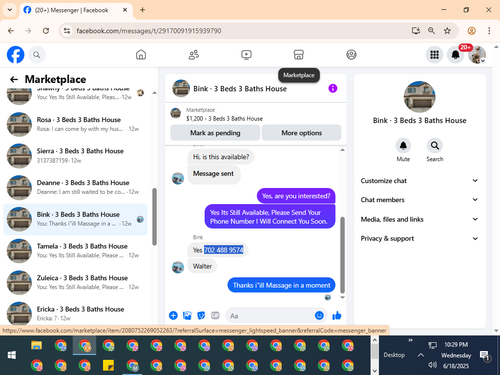Expand Media, files and links section
The image size is (500, 375).
[419, 219]
